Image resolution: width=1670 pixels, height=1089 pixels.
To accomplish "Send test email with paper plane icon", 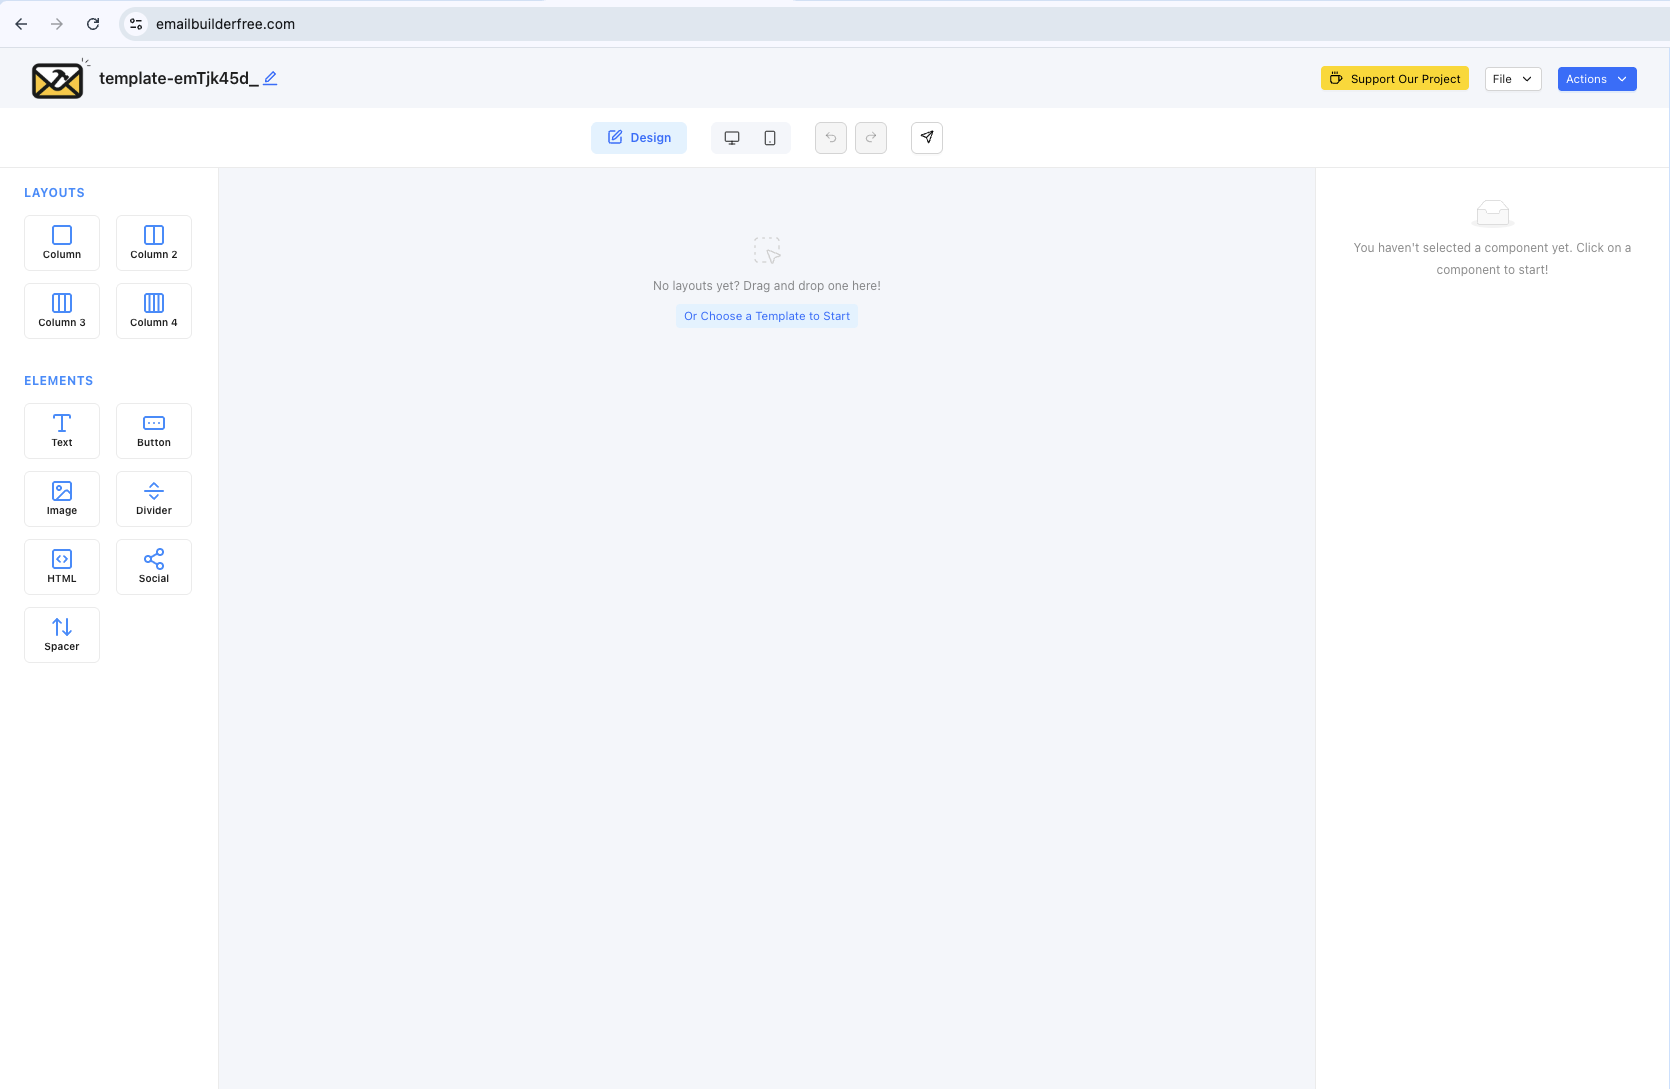I will point(927,138).
